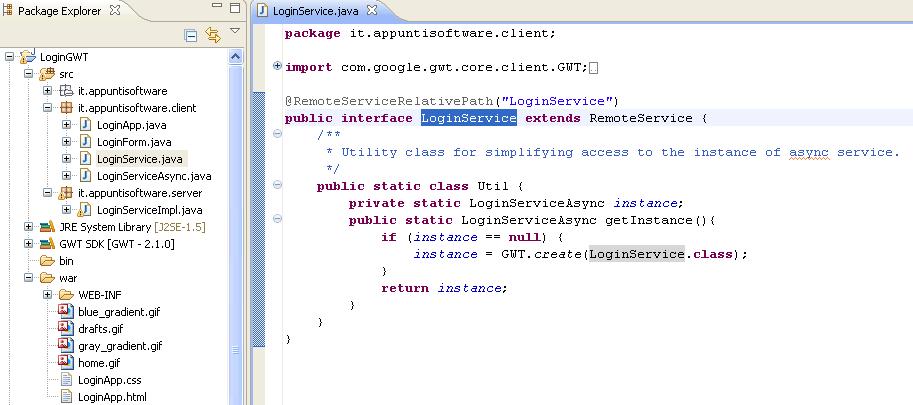Click the underlined word async in comment

click(x=809, y=152)
